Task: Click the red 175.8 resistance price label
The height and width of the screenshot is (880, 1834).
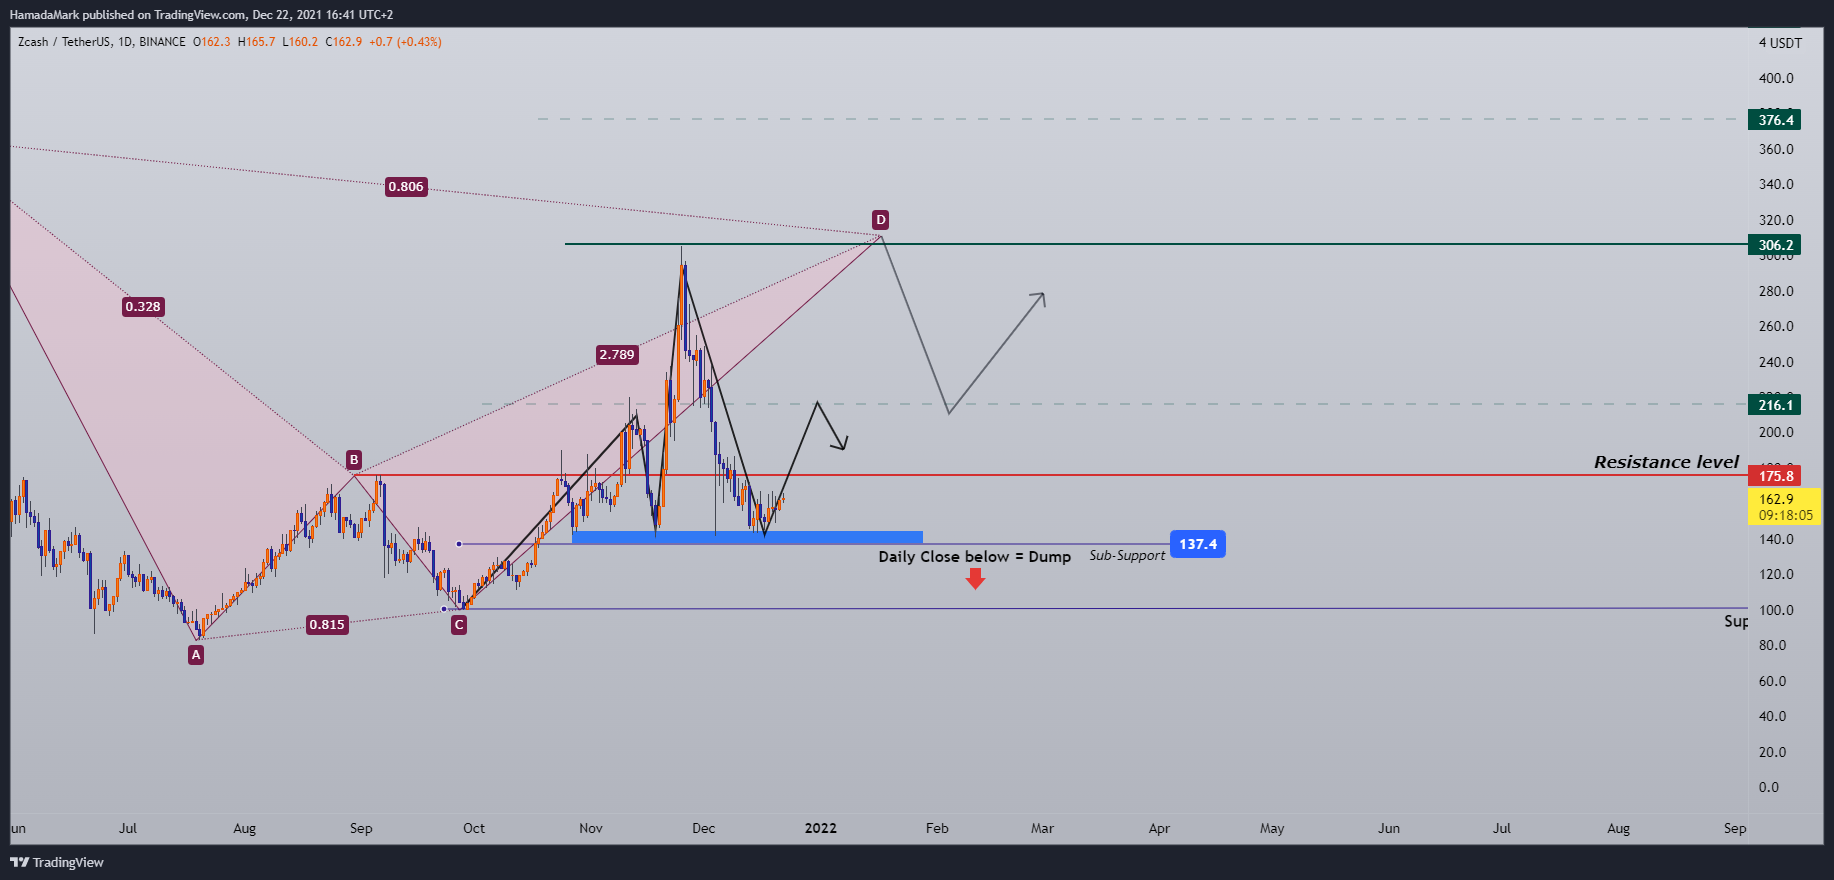Action: pos(1774,476)
